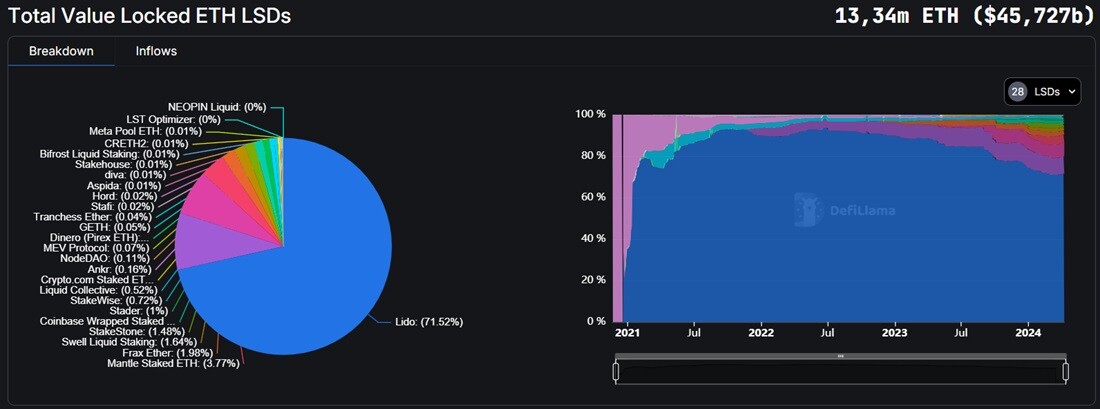Click the Crypto.com Staked ET... label
Viewport: 1100px width, 409px height.
[98, 279]
